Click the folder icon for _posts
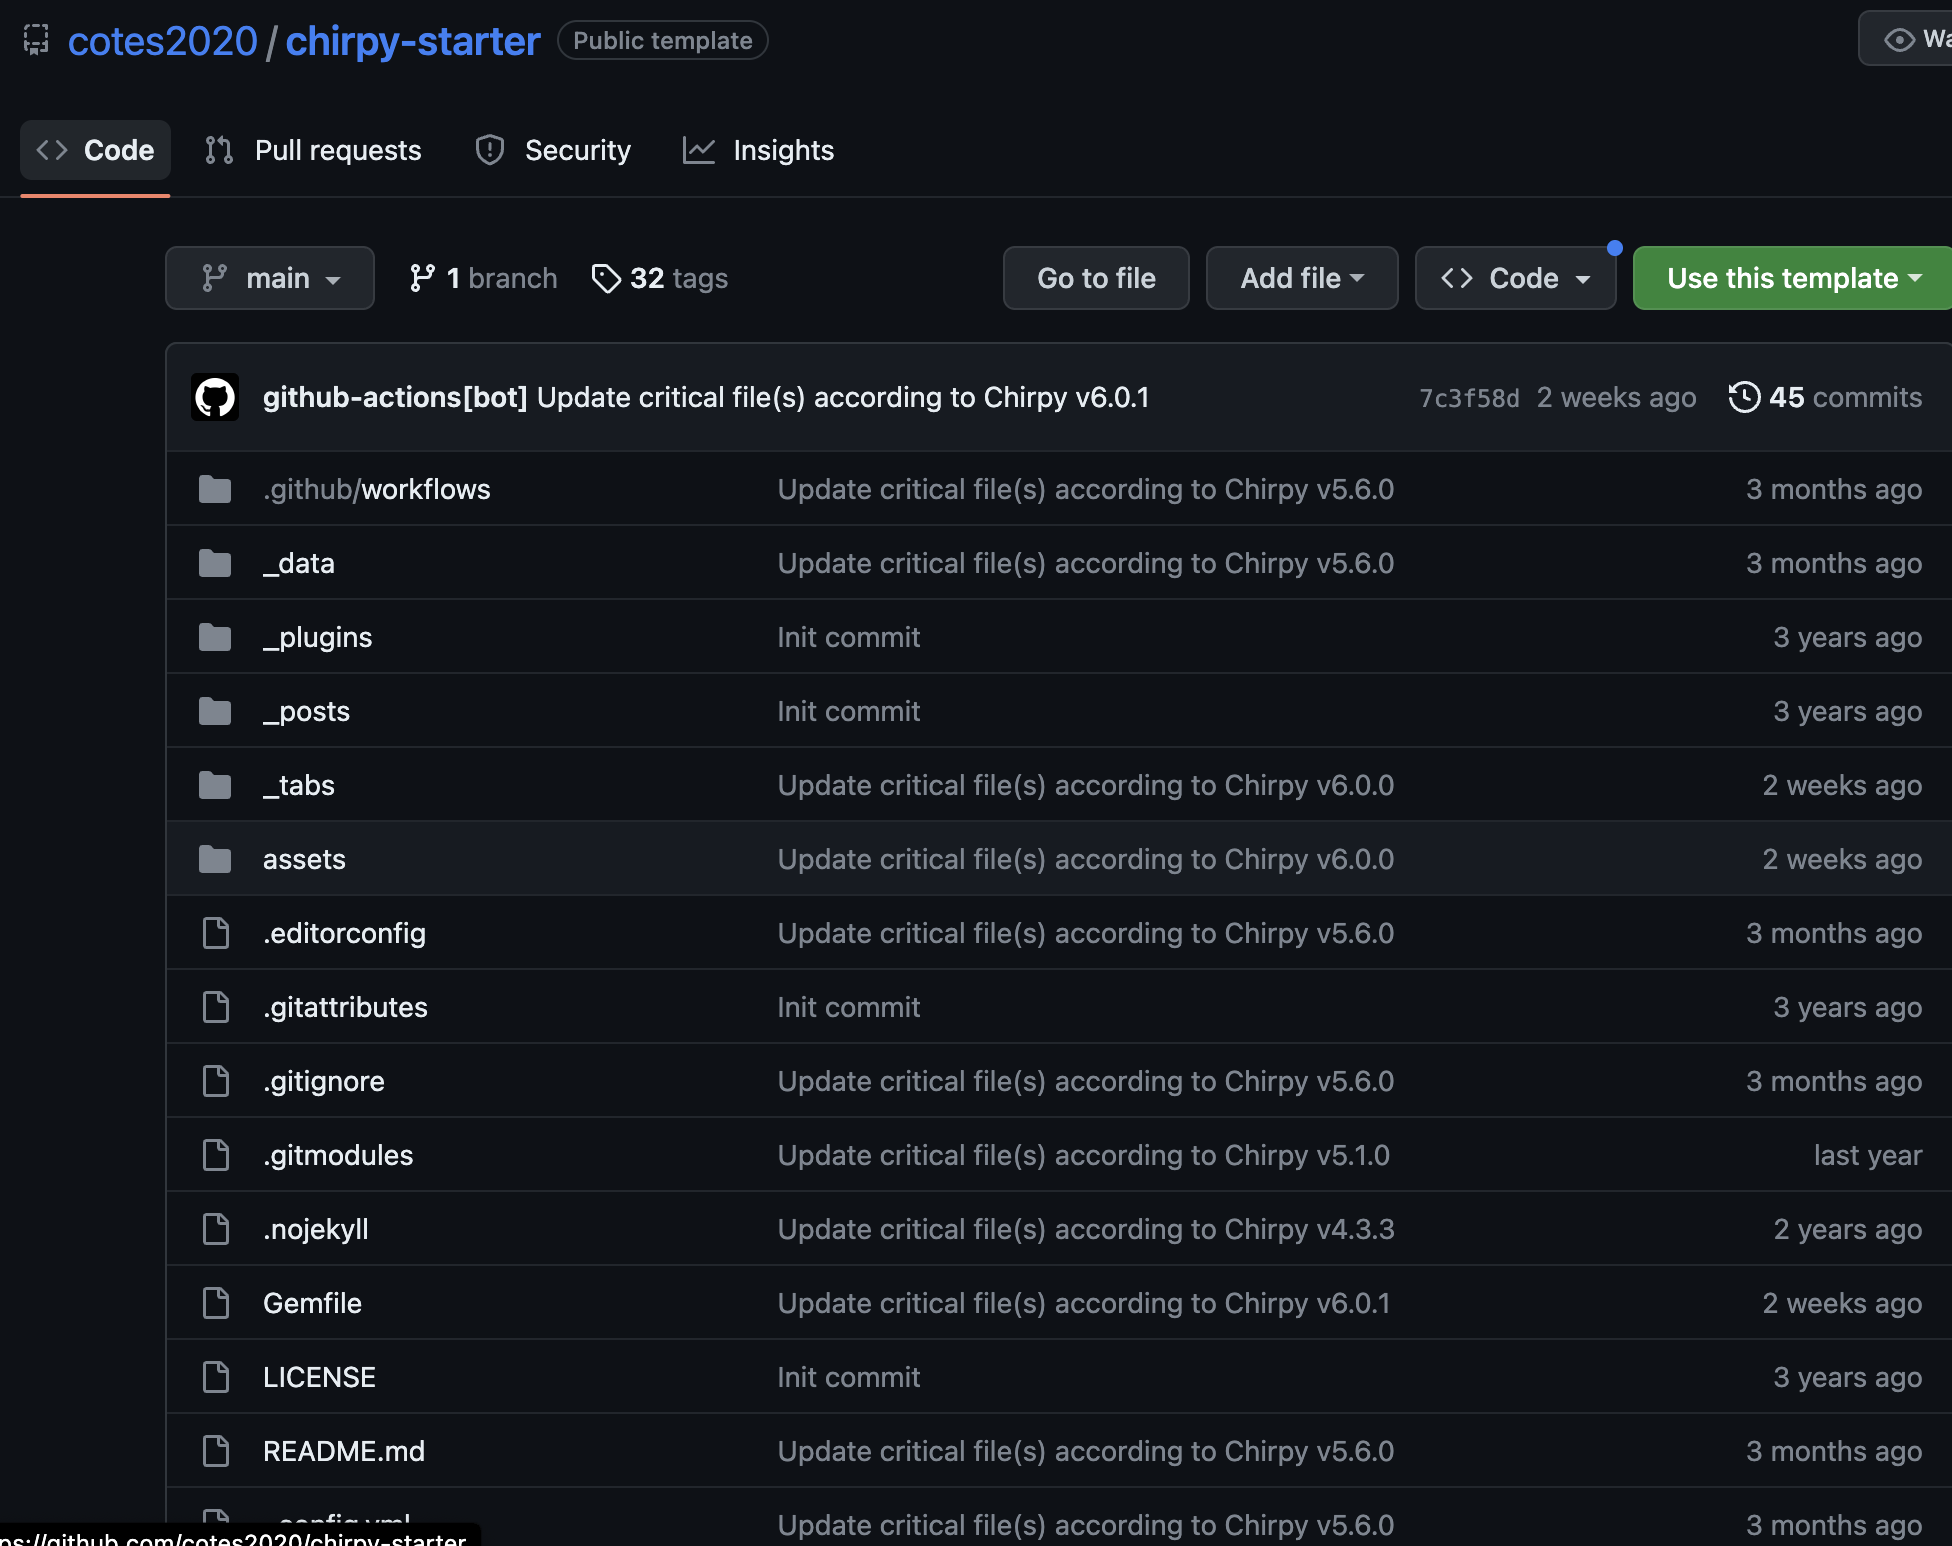 click(215, 711)
